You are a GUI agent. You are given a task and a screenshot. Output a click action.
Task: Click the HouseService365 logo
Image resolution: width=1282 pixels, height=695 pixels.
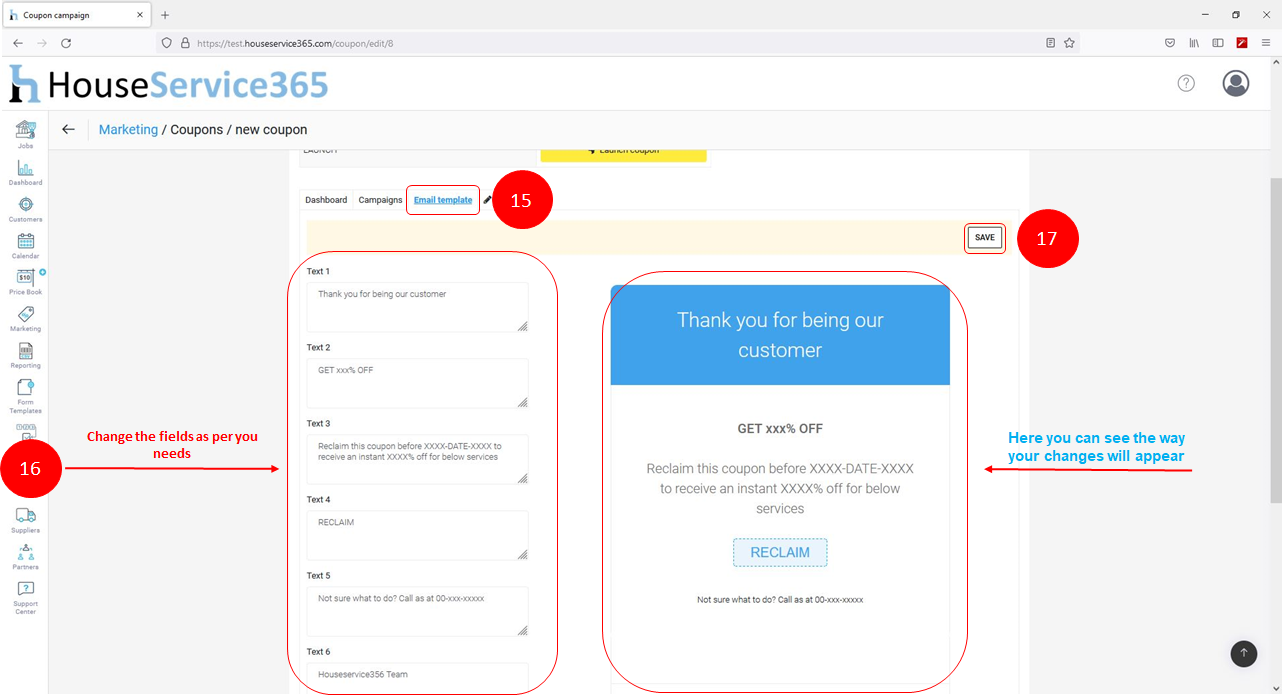pyautogui.click(x=169, y=84)
